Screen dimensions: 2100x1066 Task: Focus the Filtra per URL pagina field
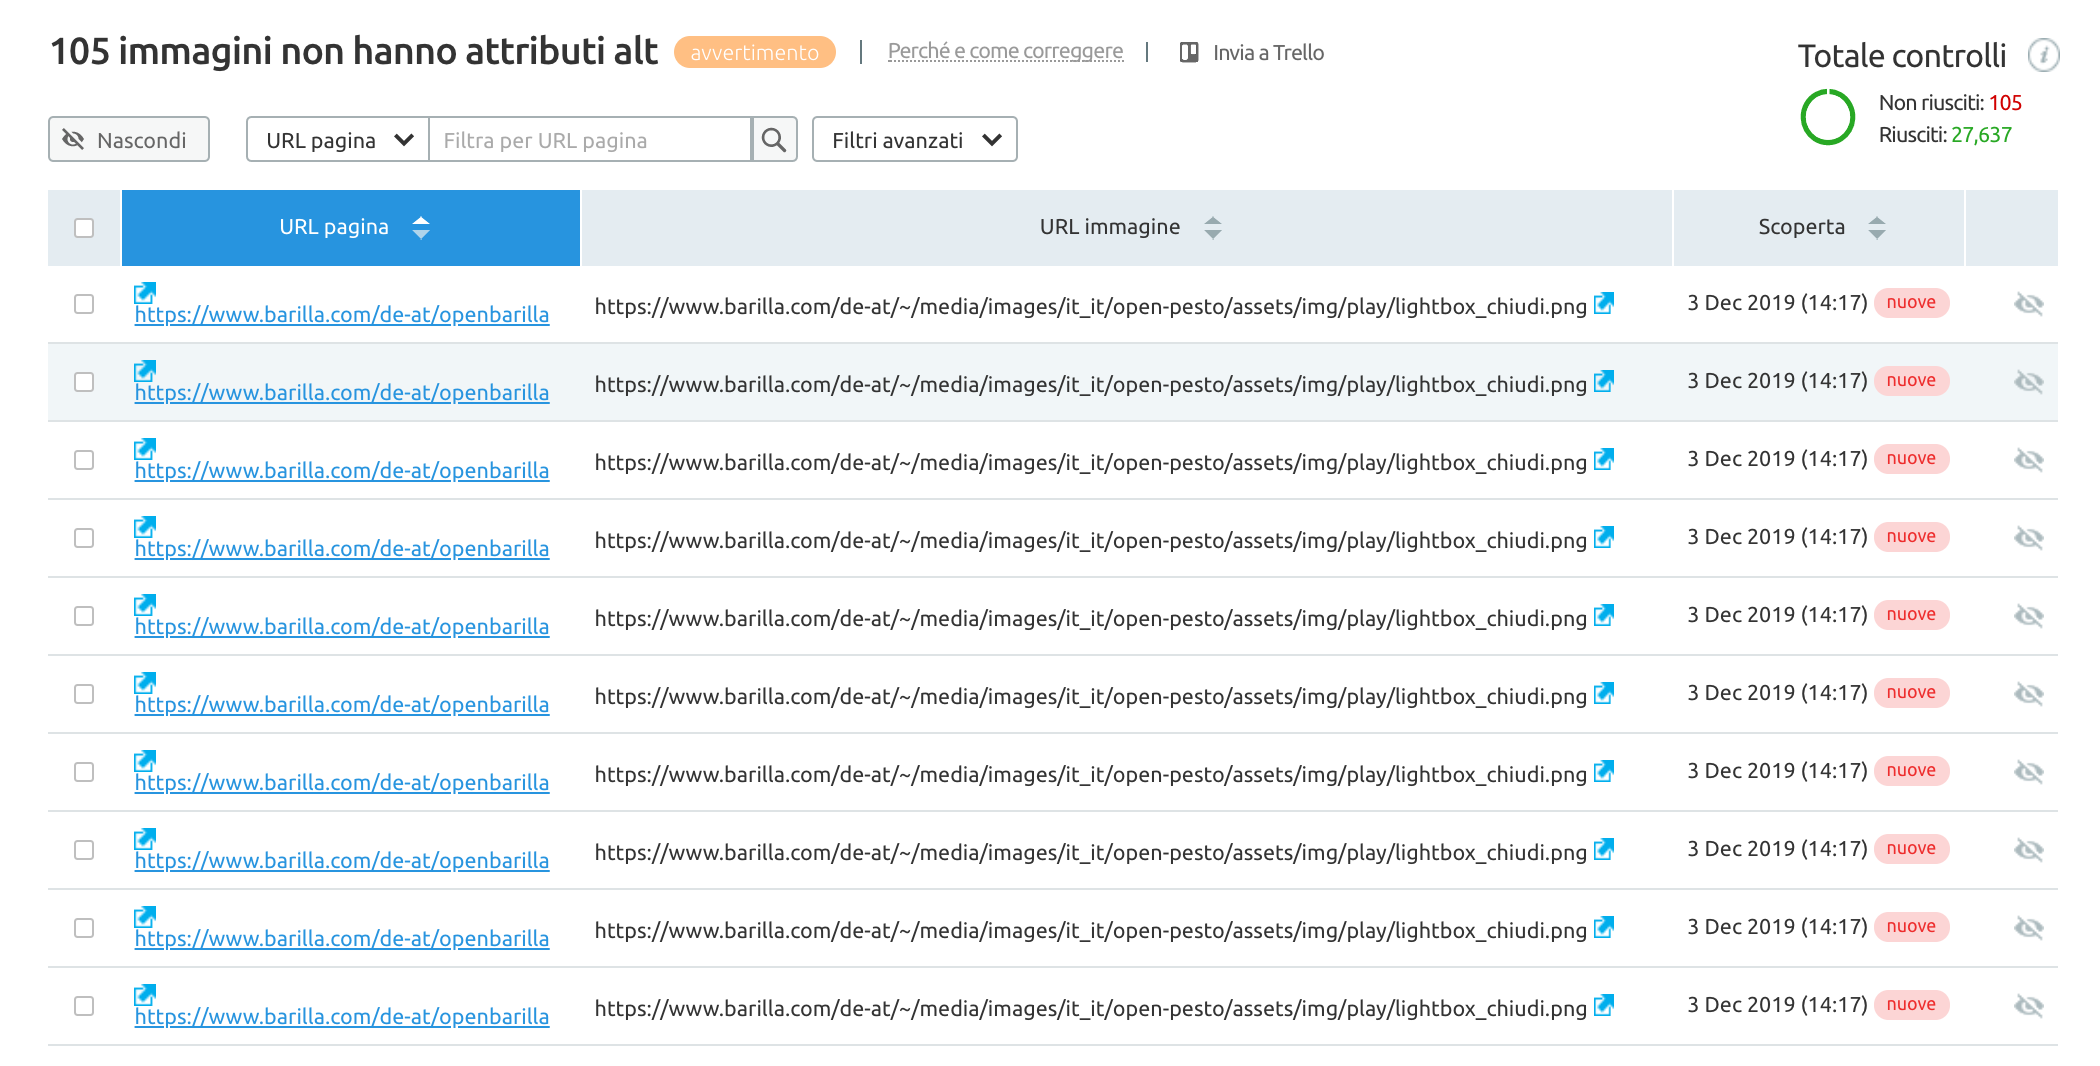590,139
